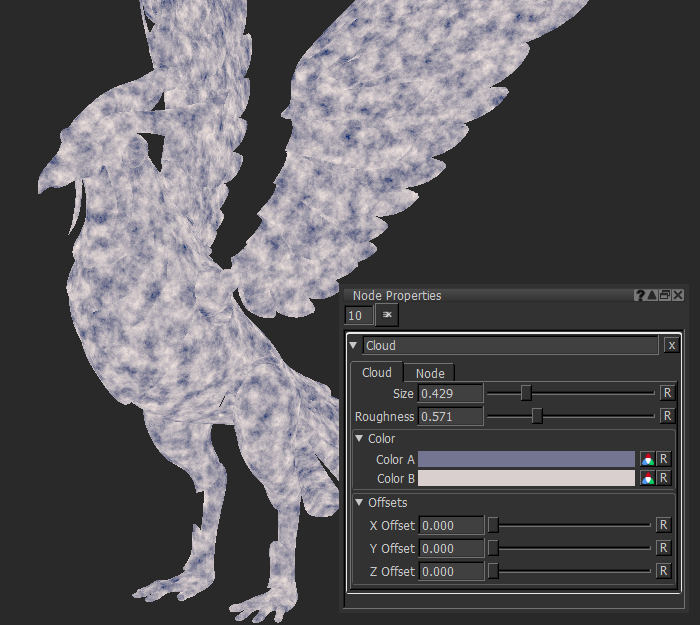Viewport: 700px width, 625px height.
Task: Collapse the Offsets group
Action: point(360,503)
